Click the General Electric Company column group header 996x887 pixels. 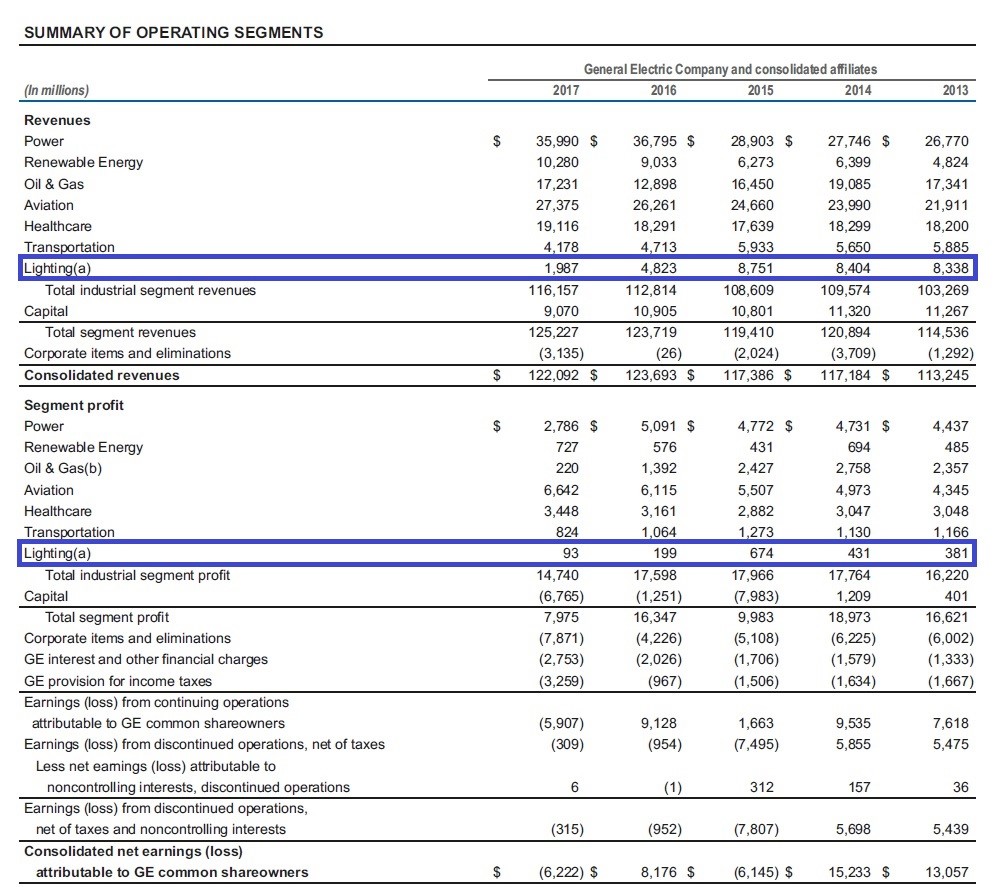coord(730,69)
